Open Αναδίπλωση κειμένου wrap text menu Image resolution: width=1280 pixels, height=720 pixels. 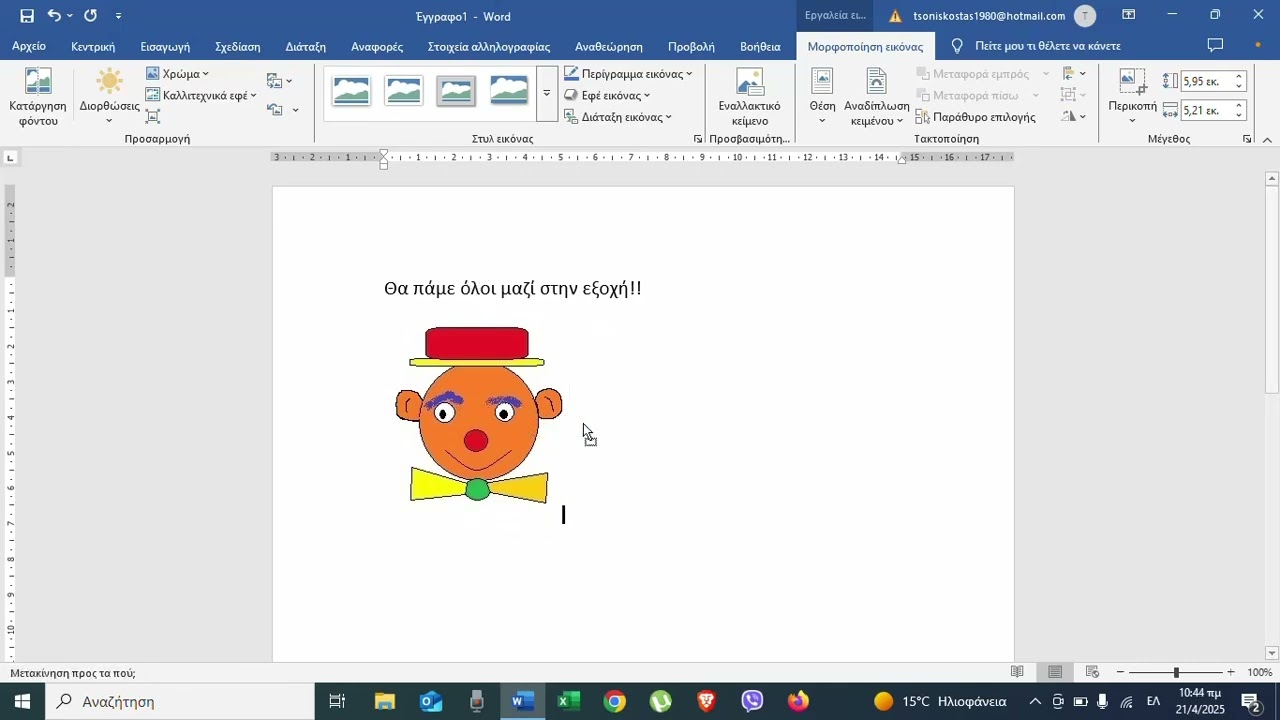click(877, 98)
